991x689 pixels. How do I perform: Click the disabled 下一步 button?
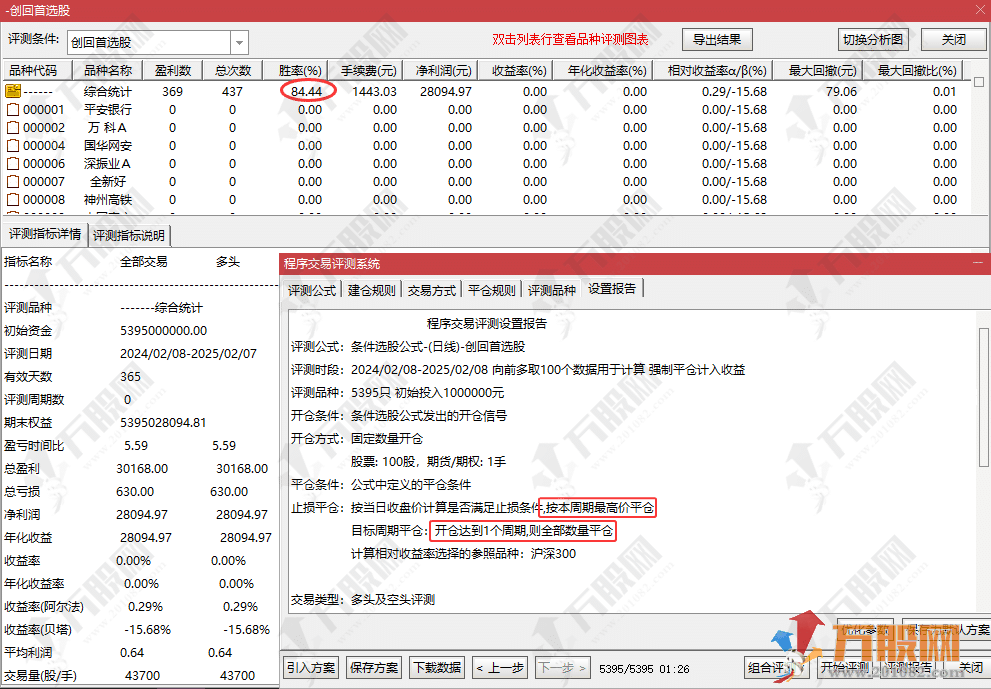tap(563, 668)
